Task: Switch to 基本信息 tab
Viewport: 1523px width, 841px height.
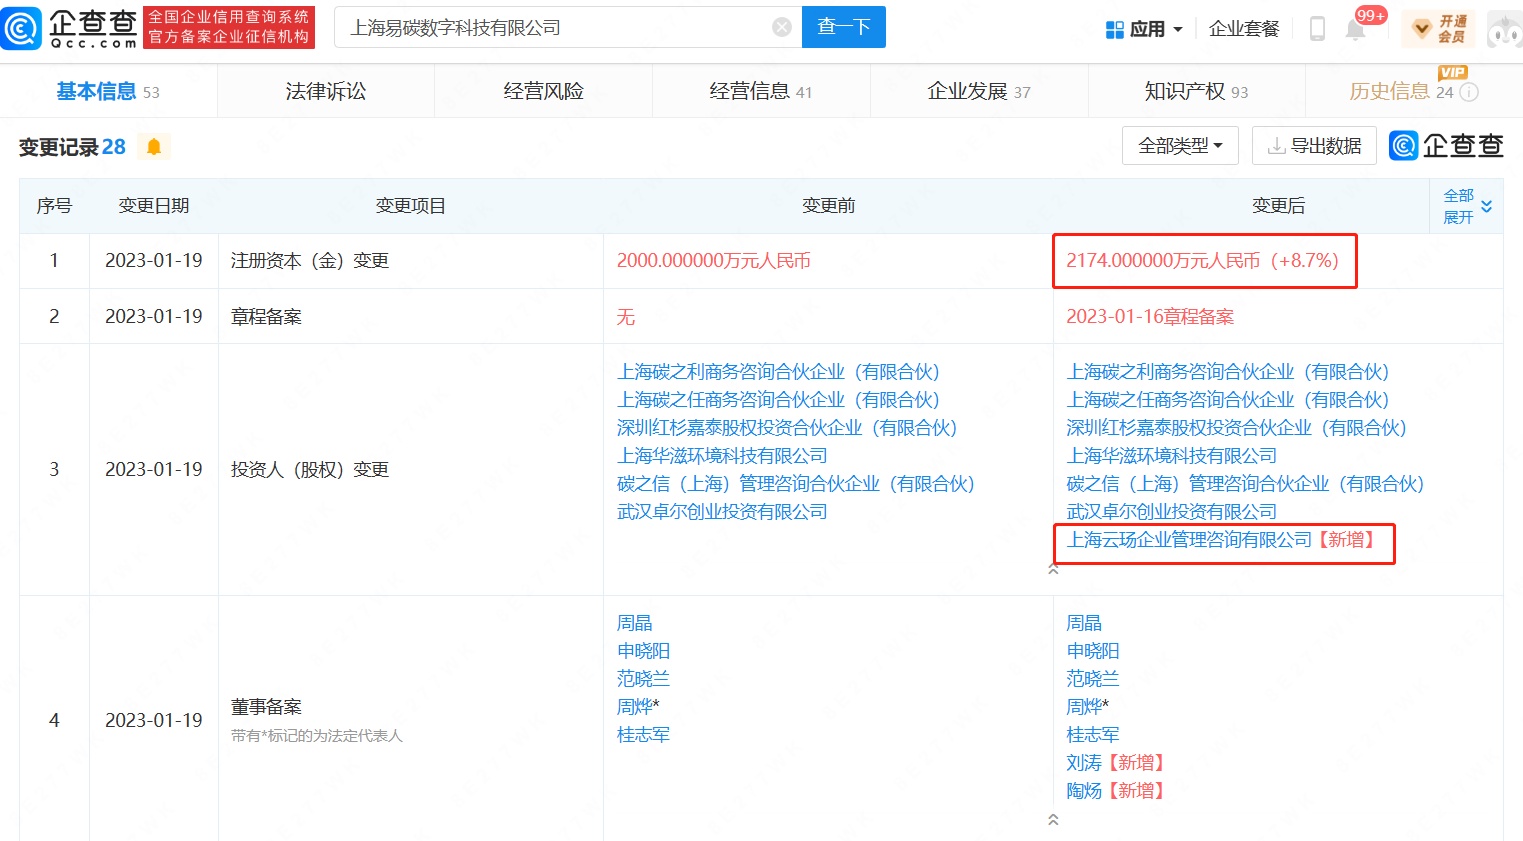Action: coord(108,92)
